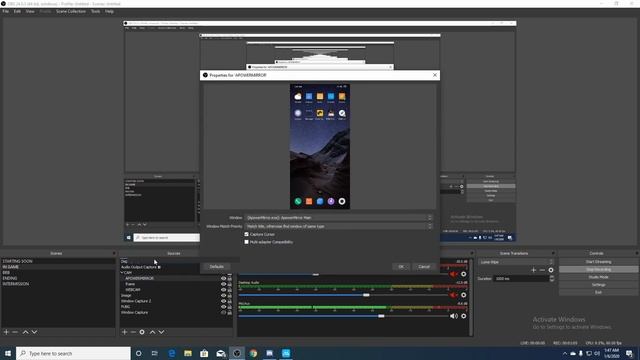Toggle visibility eye of Window Capture 2
The image size is (640, 360).
223,301
